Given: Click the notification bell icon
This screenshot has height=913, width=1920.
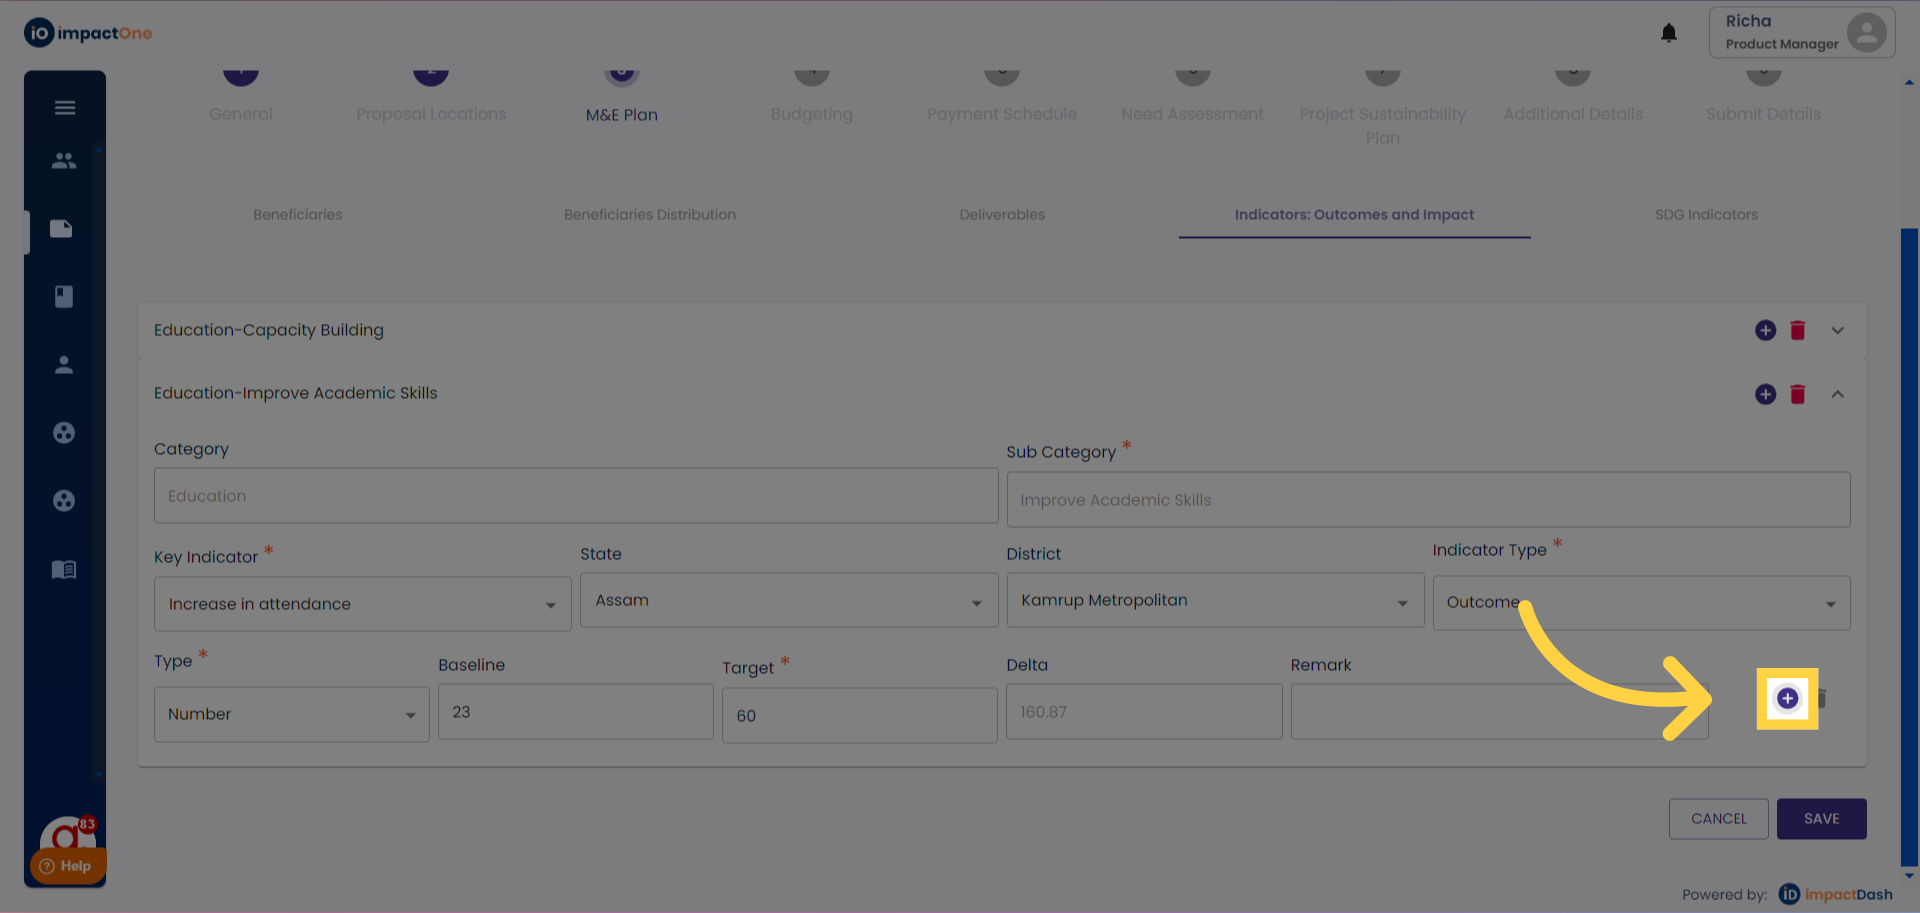Looking at the screenshot, I should coord(1668,33).
